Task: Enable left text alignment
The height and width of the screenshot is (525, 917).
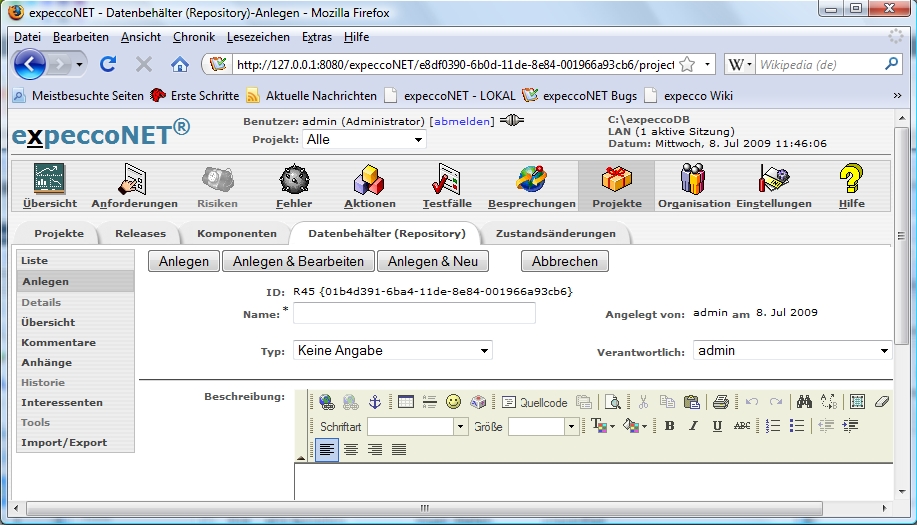Action: (327, 450)
